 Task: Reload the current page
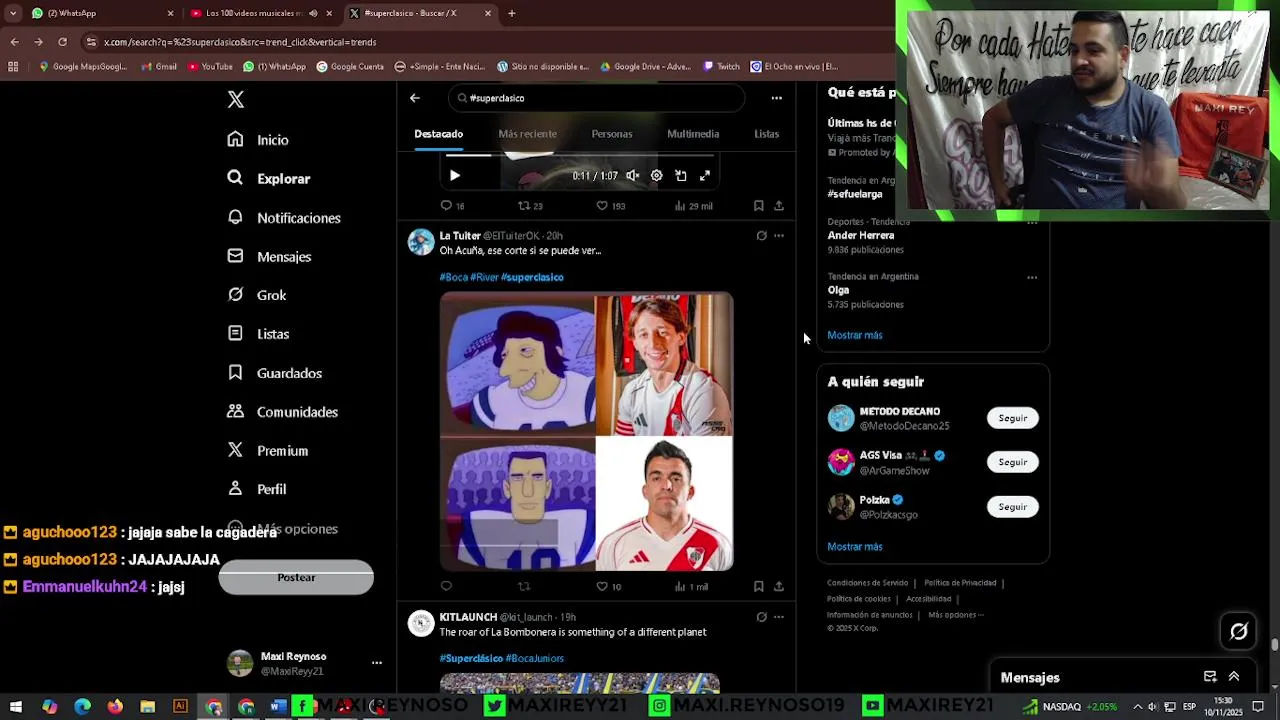tap(62, 42)
